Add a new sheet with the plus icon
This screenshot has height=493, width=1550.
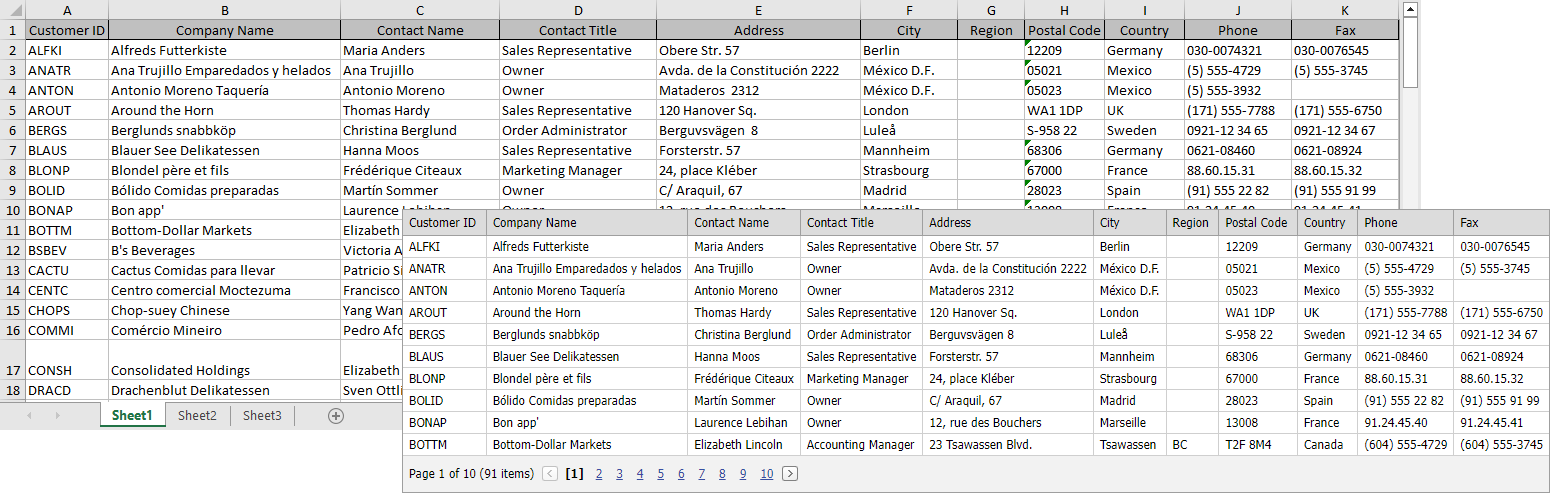point(336,416)
